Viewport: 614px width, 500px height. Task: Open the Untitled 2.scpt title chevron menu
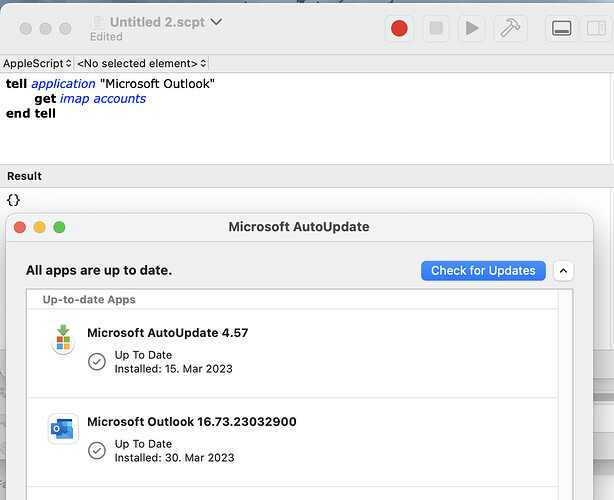(x=217, y=21)
